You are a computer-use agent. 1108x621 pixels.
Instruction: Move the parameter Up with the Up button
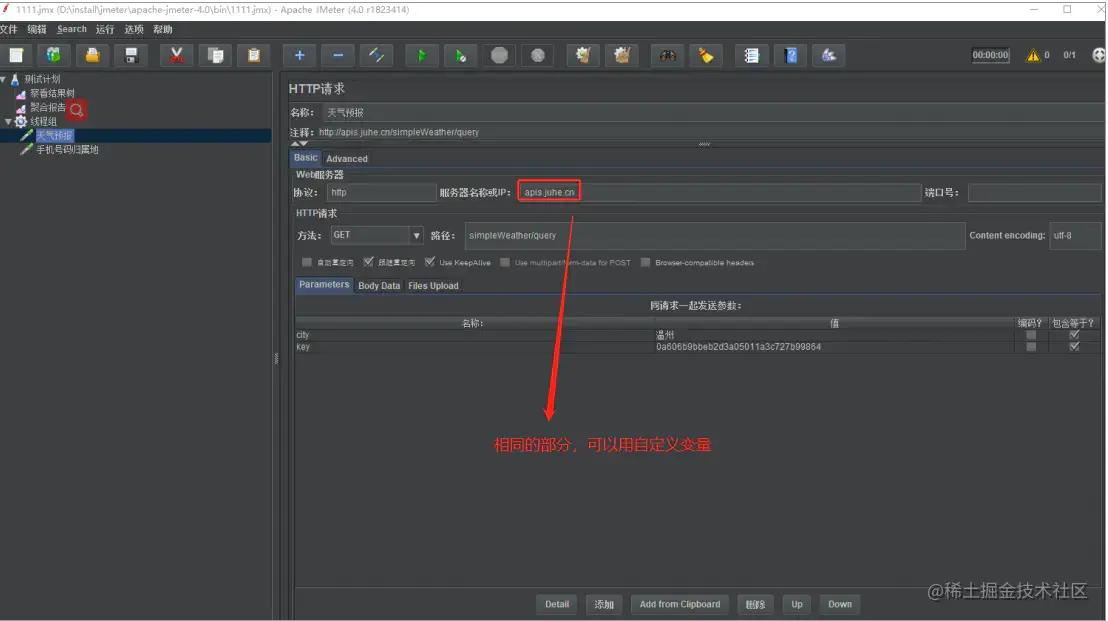pos(796,604)
